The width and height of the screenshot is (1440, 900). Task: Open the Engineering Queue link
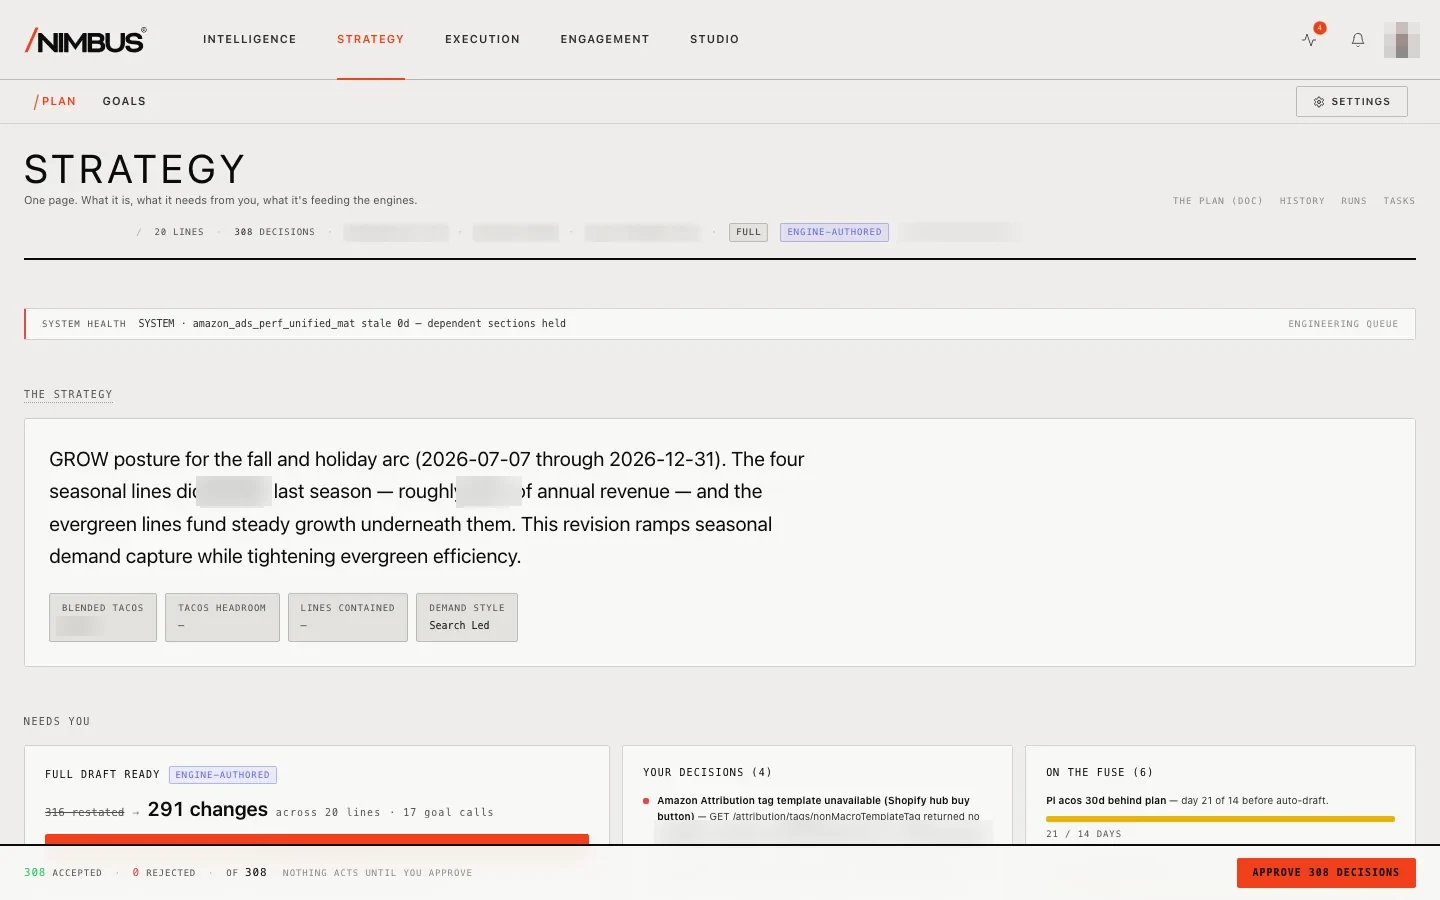point(1343,324)
